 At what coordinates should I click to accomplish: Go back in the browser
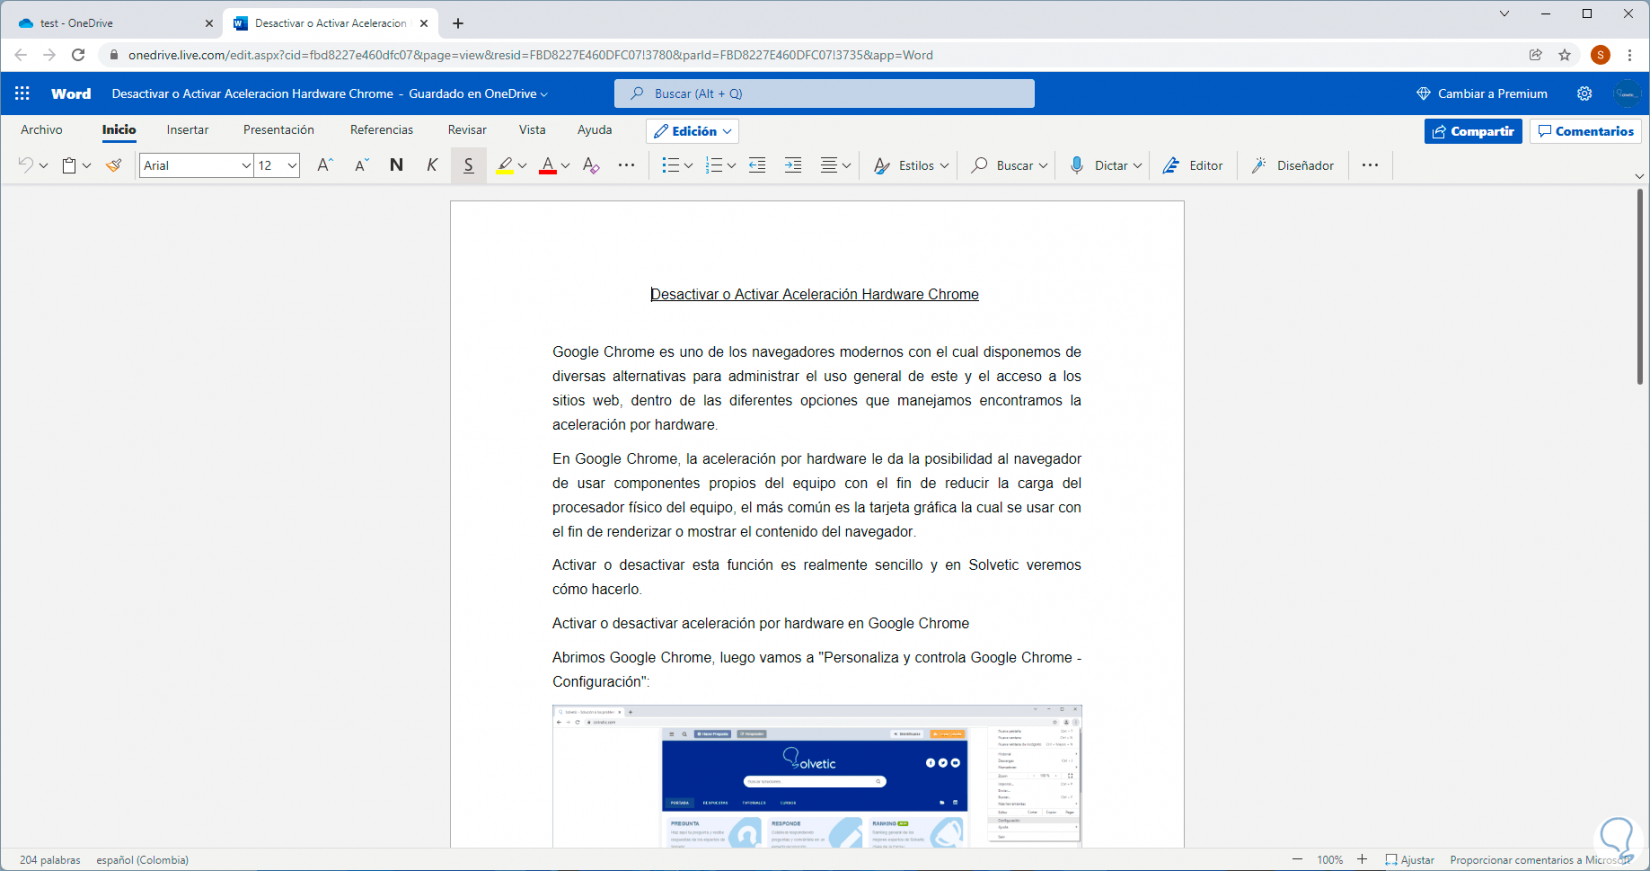pyautogui.click(x=21, y=55)
